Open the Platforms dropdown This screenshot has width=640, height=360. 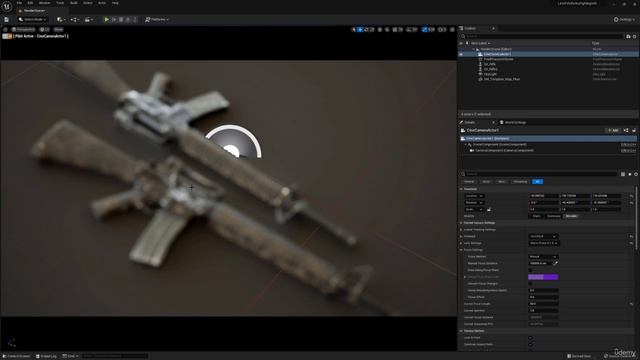(157, 20)
